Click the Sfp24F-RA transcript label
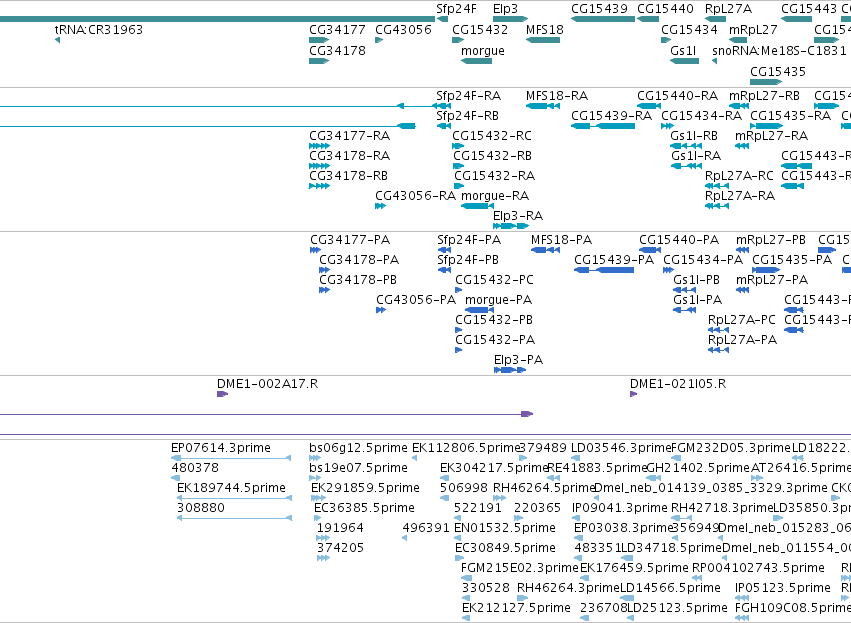 [x=468, y=96]
